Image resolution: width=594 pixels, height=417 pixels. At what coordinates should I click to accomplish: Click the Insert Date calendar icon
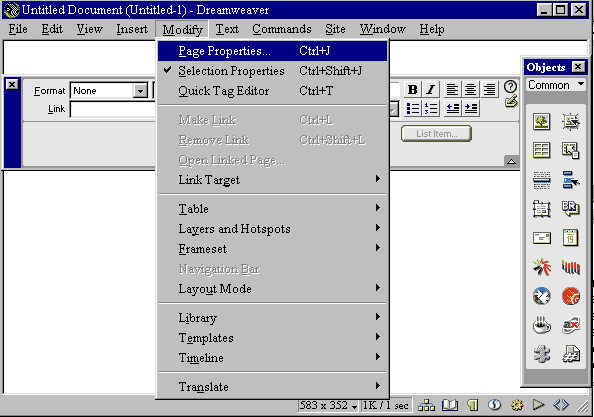[x=571, y=238]
